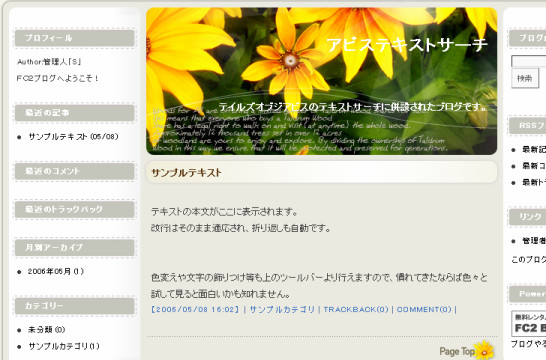Click the アビステキストサーチ blog title
The image size is (546, 360).
tap(407, 45)
